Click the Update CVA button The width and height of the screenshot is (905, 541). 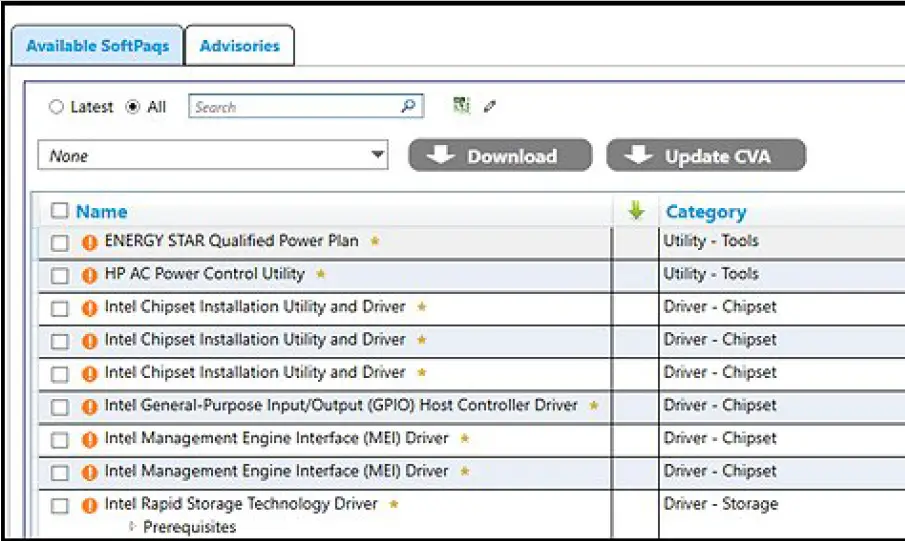(x=706, y=155)
